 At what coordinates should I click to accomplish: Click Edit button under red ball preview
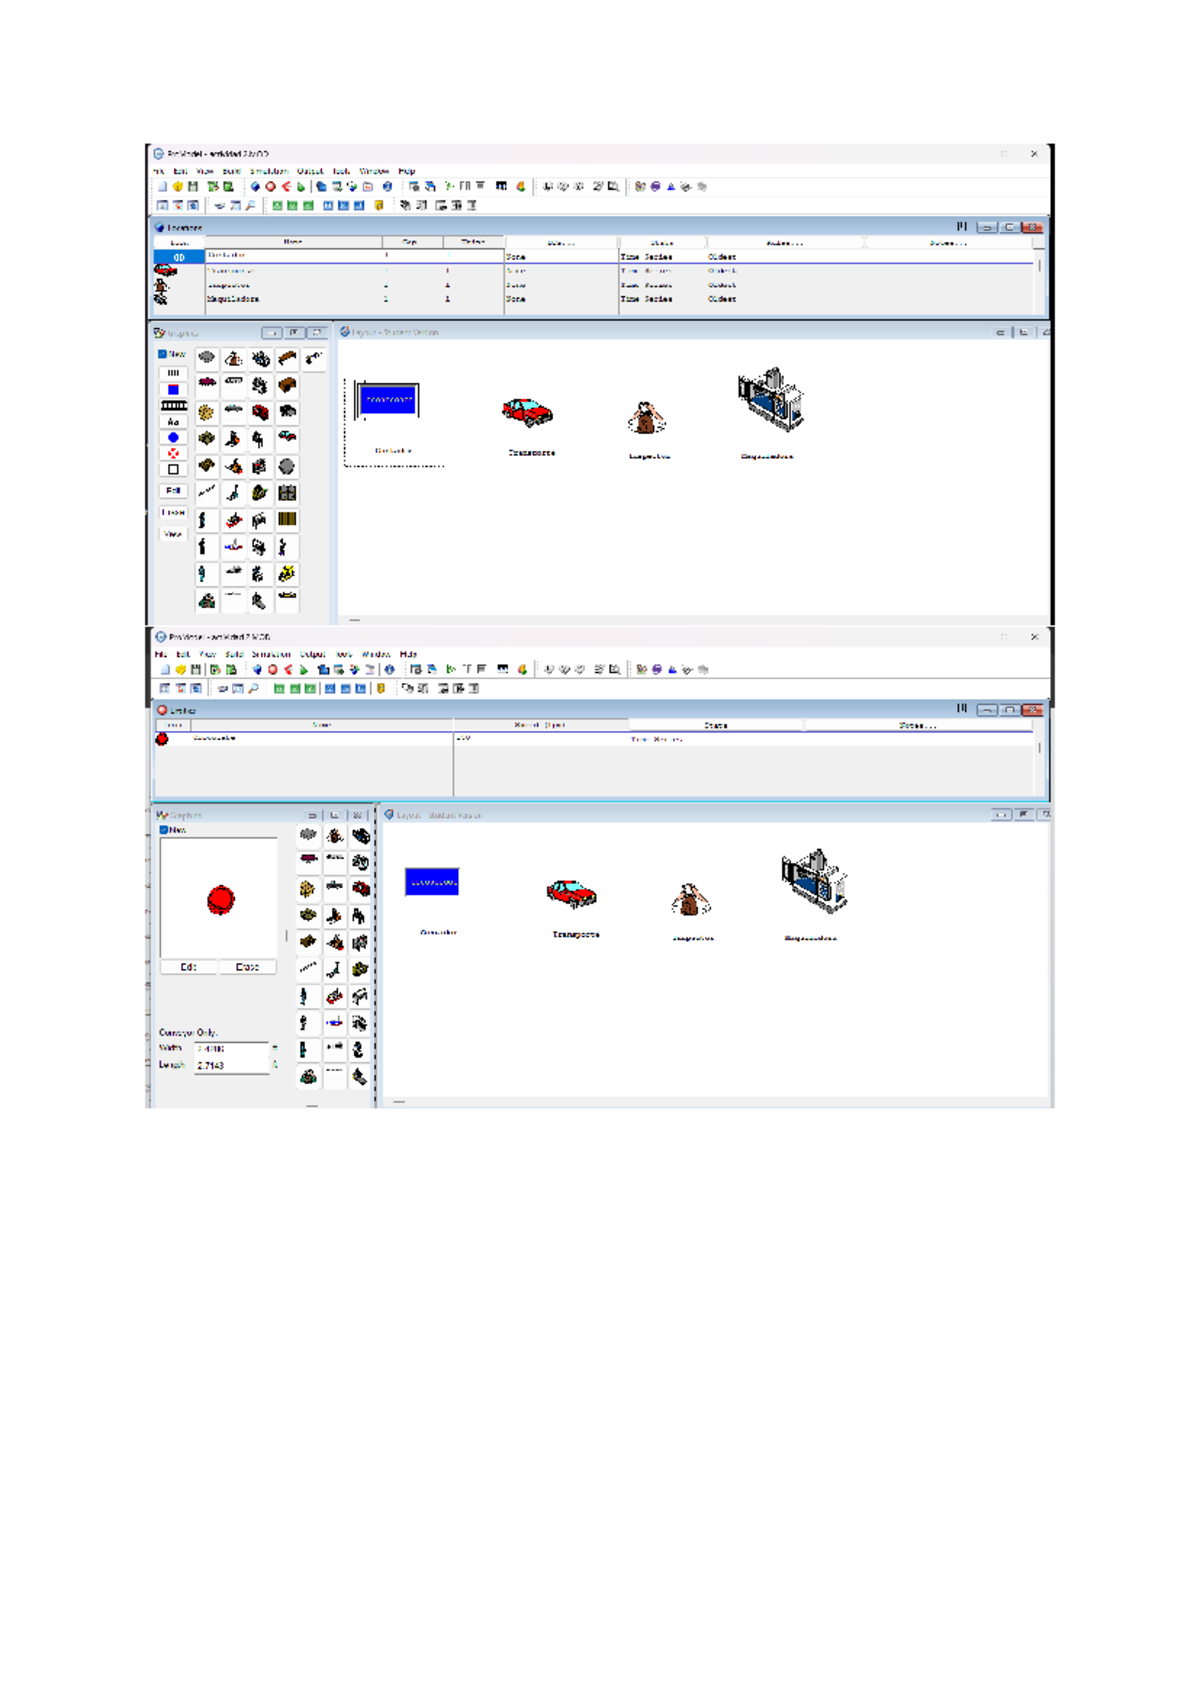188,967
